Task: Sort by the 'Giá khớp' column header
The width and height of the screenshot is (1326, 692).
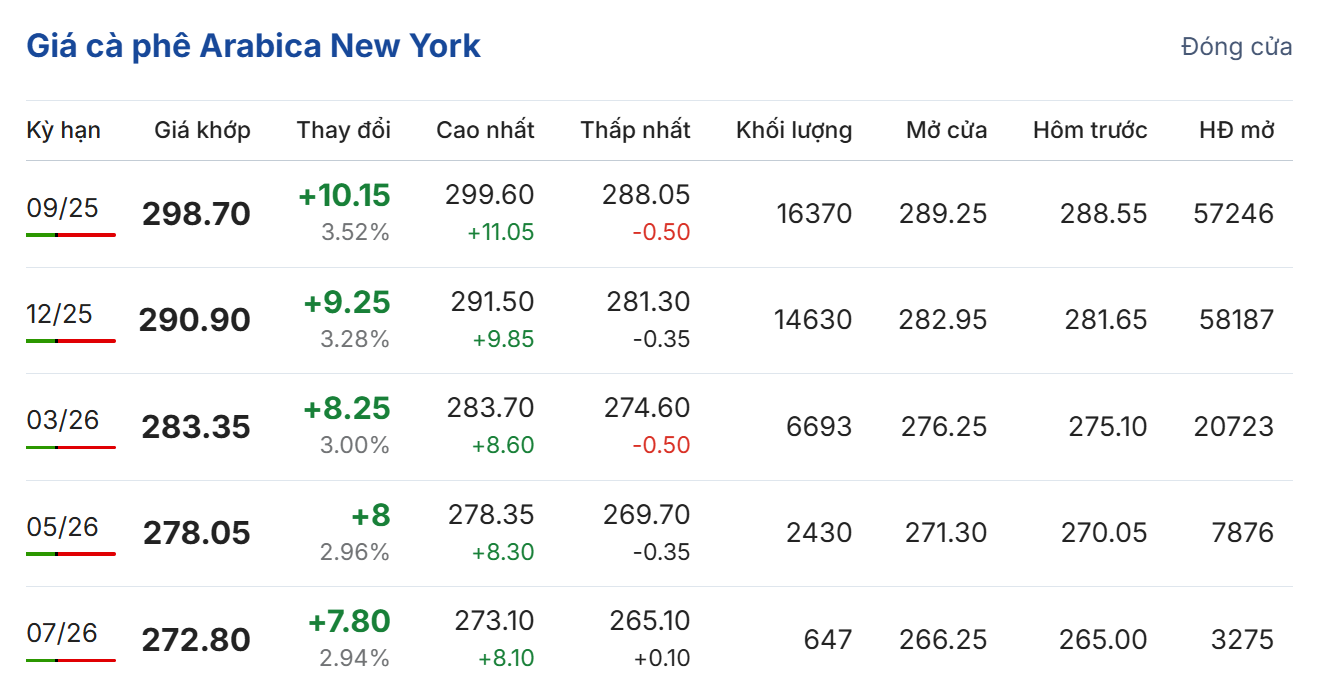Action: tap(202, 130)
